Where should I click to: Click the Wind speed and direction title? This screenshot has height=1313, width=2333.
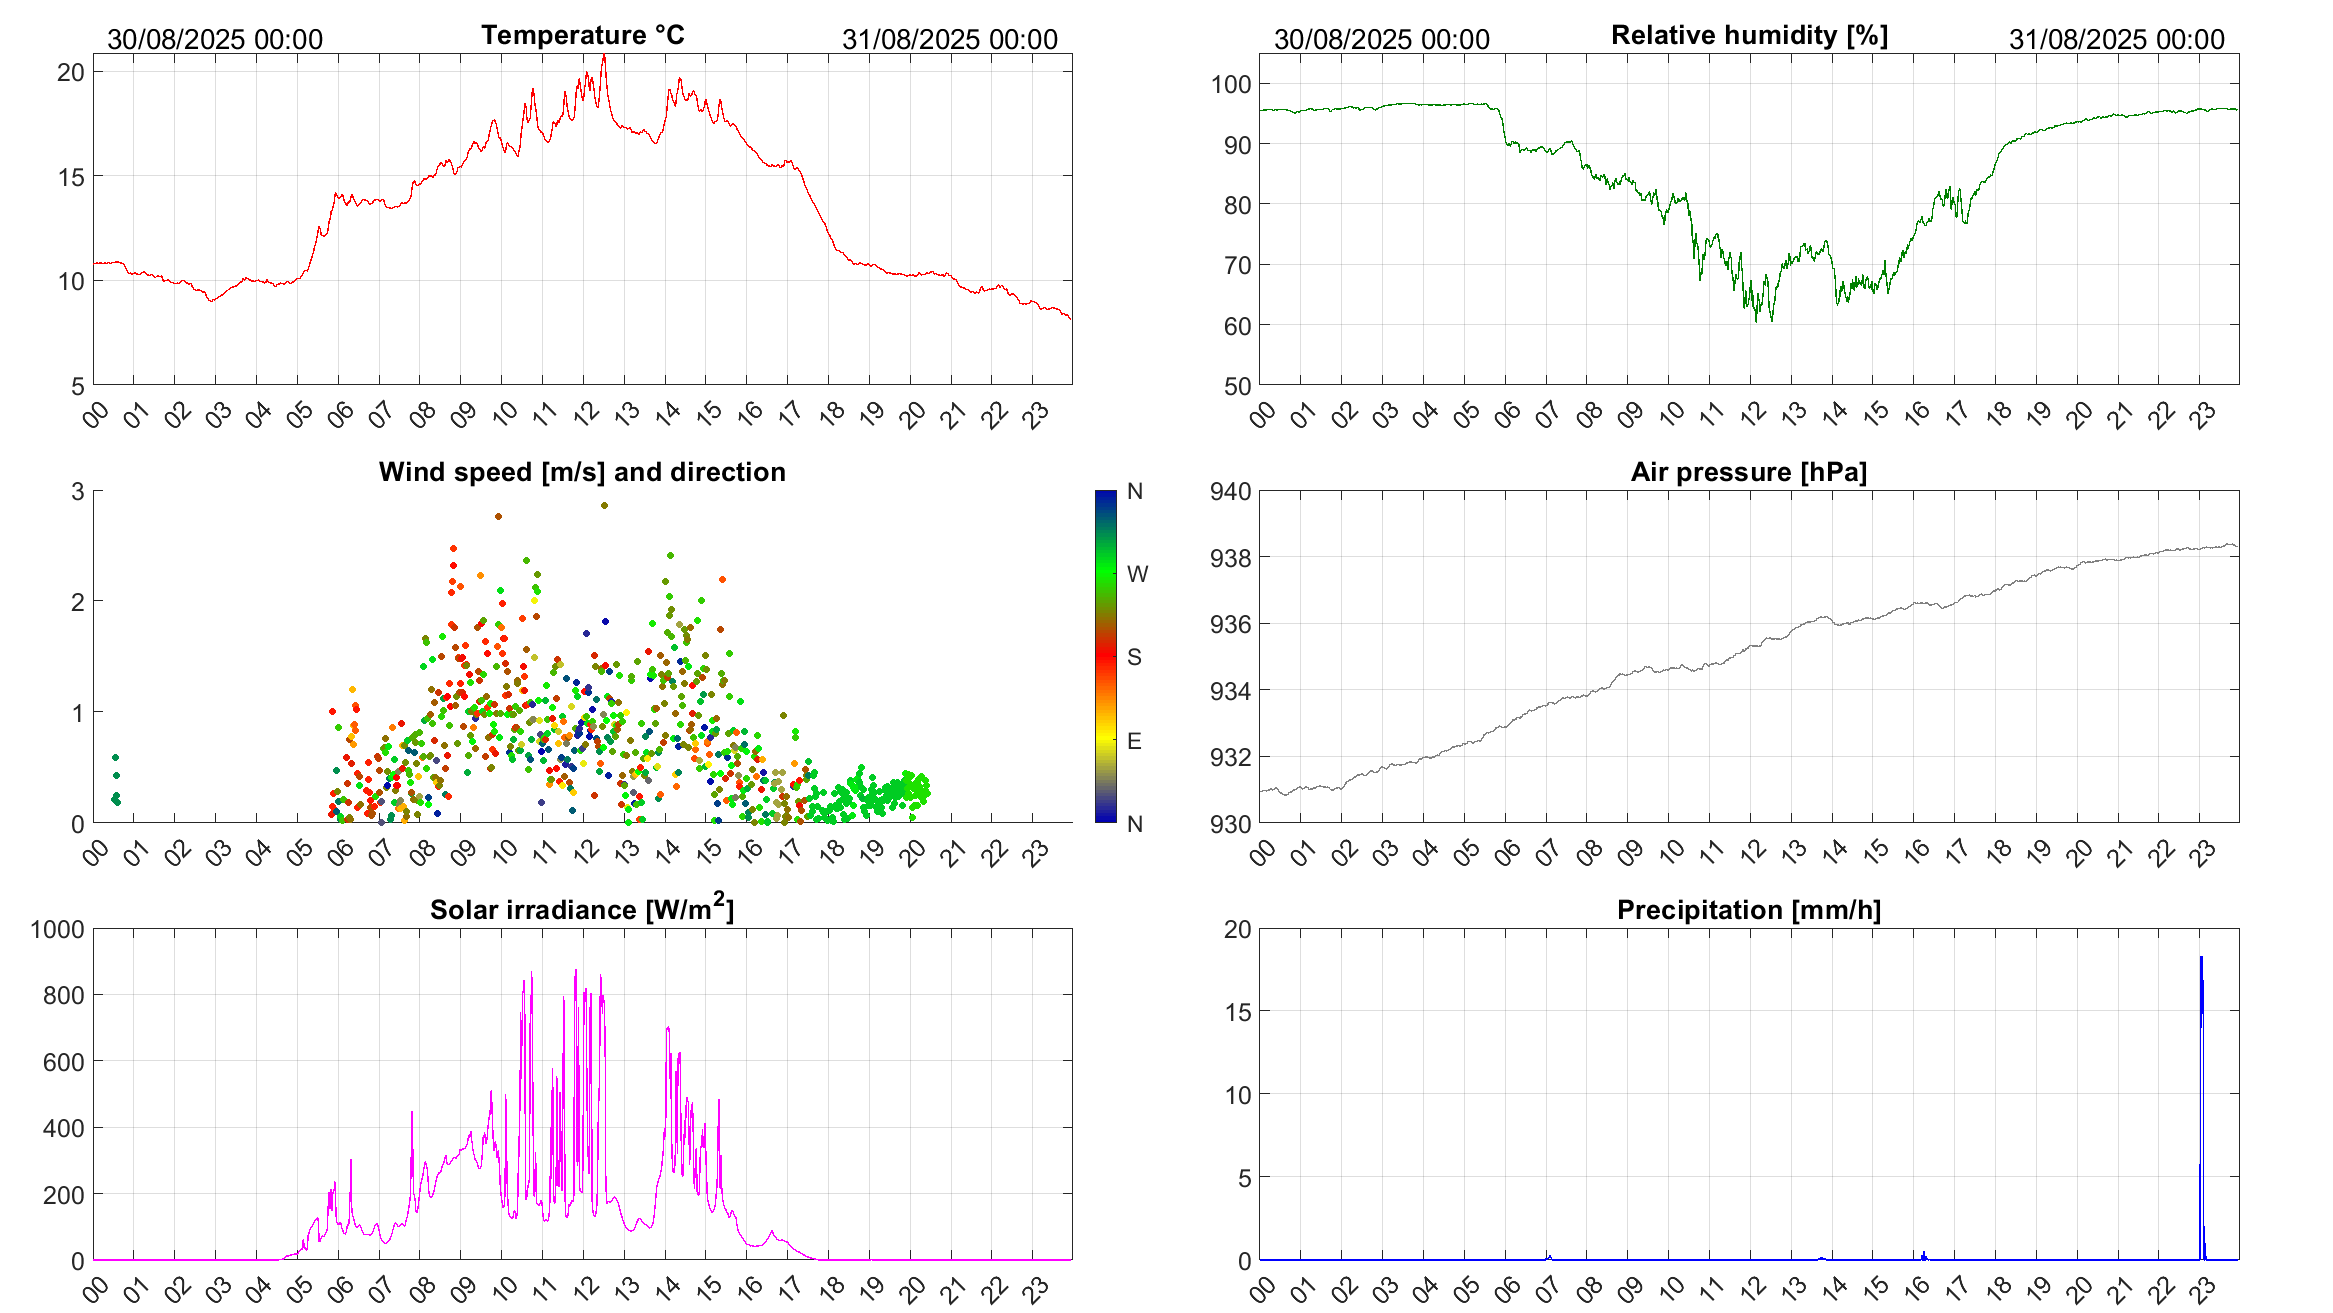click(x=582, y=472)
